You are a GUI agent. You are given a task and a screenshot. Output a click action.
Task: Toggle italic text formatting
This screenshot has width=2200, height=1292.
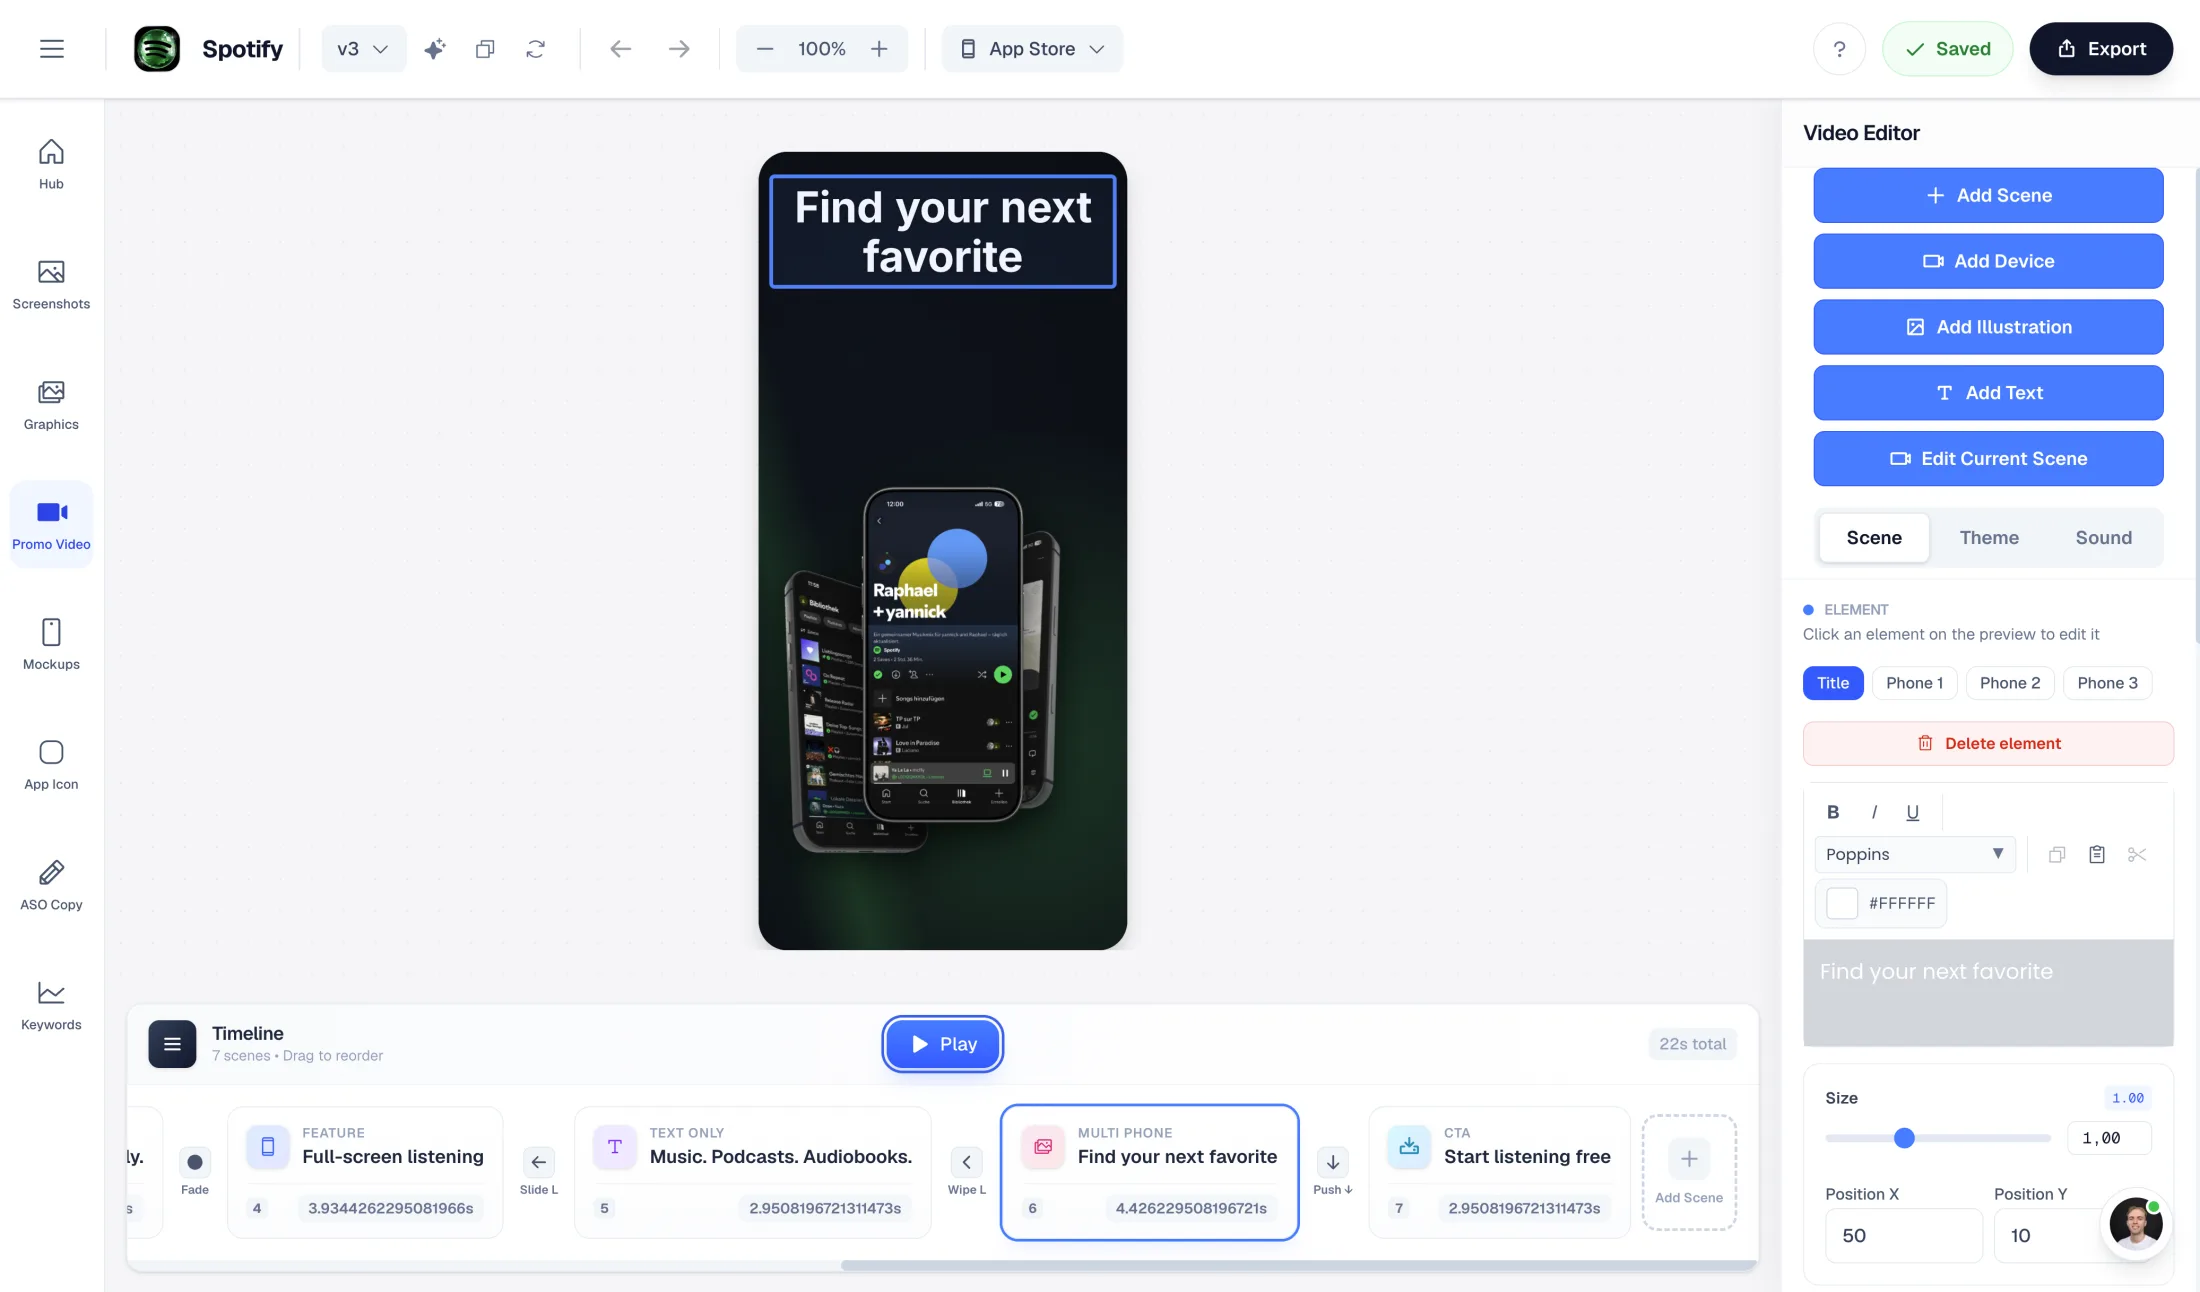point(1874,812)
